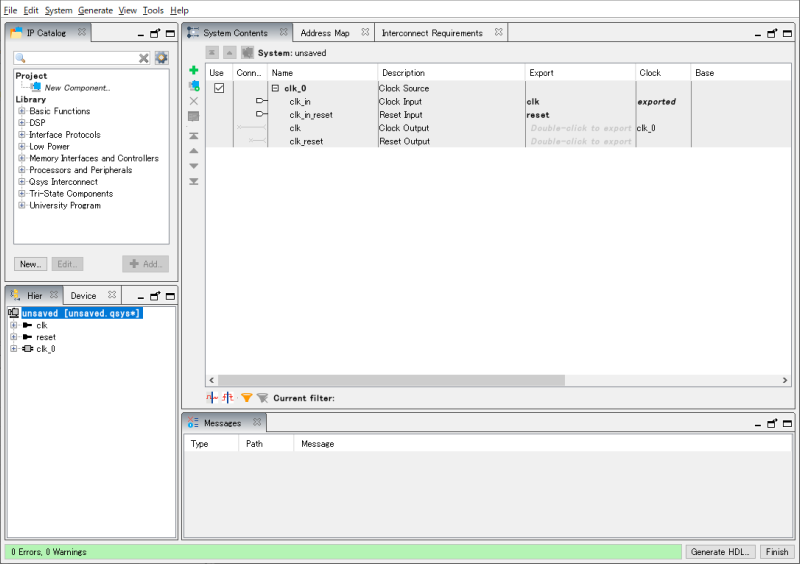Maximize the IP Catalog panel
Screen dimensions: 800x564
click(170, 34)
